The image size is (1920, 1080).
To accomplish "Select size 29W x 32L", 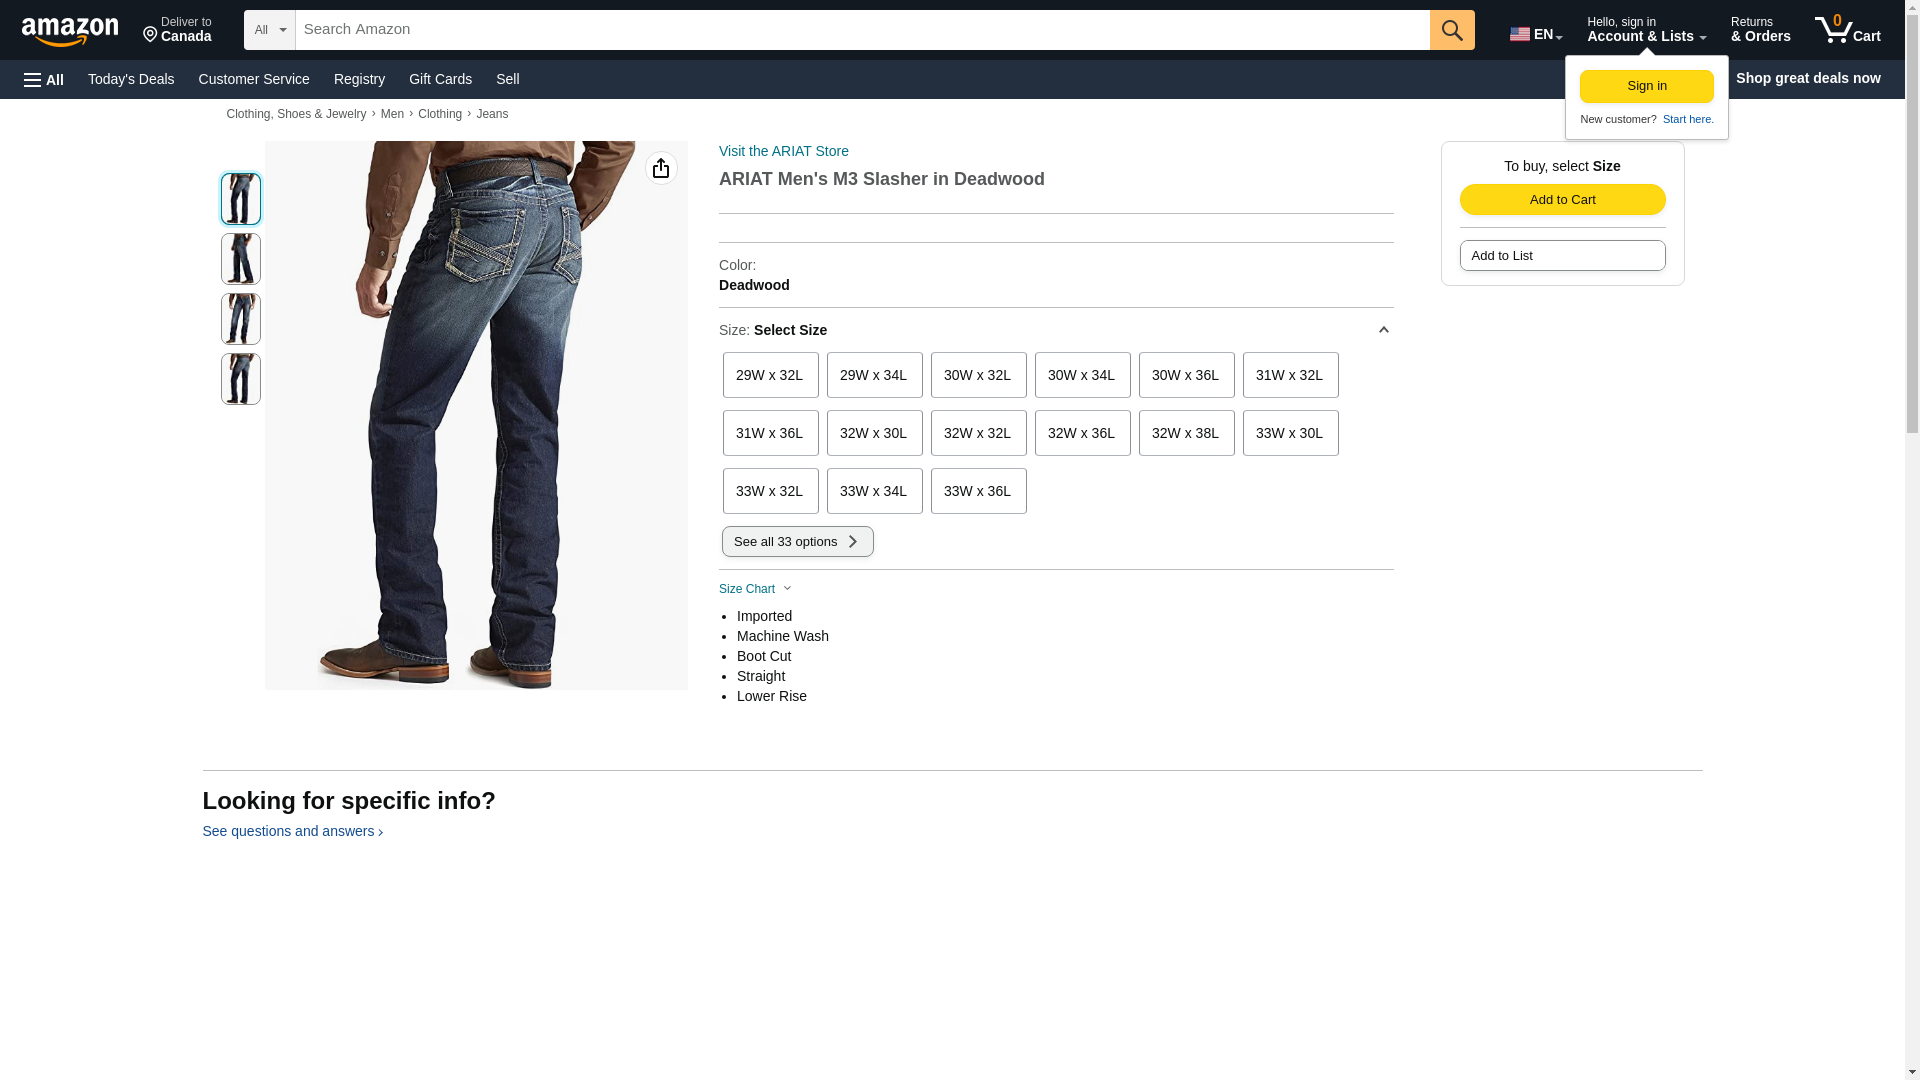I will [x=770, y=375].
